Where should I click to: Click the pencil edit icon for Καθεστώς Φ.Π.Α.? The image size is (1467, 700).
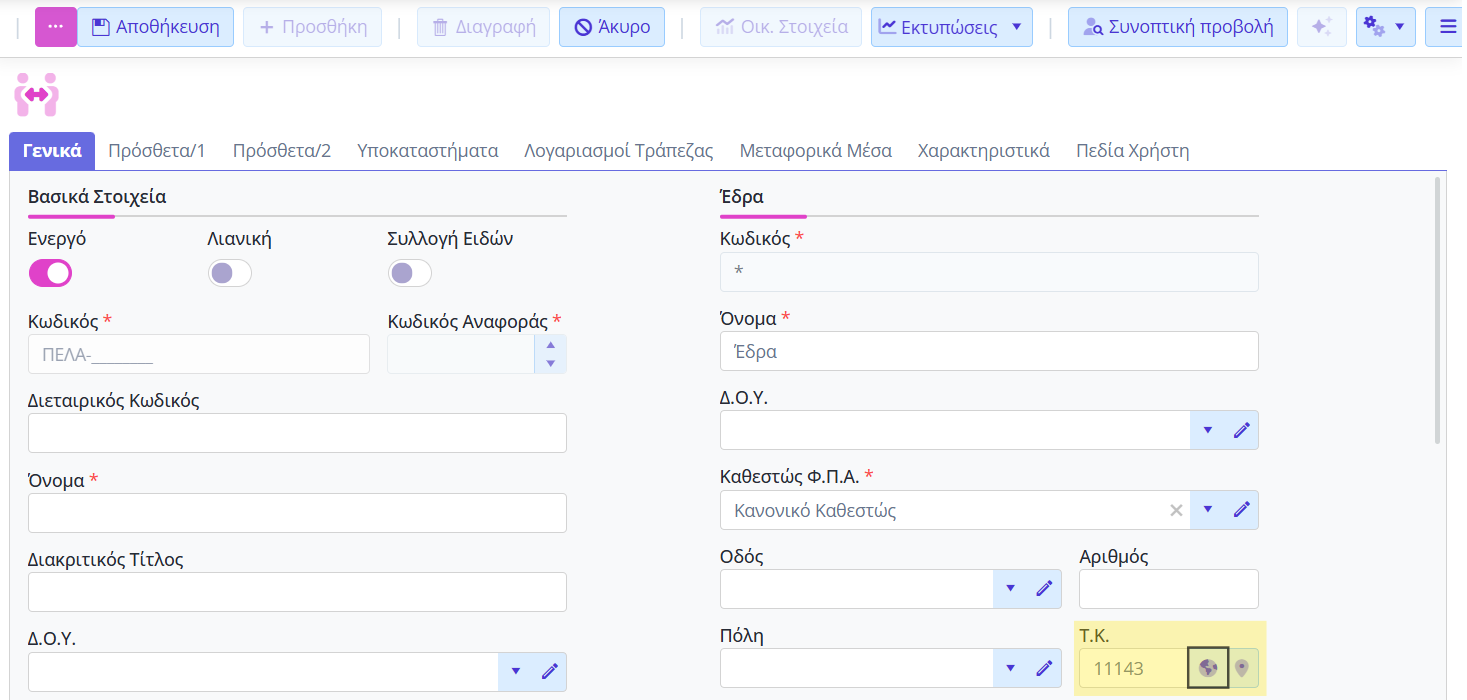point(1242,510)
